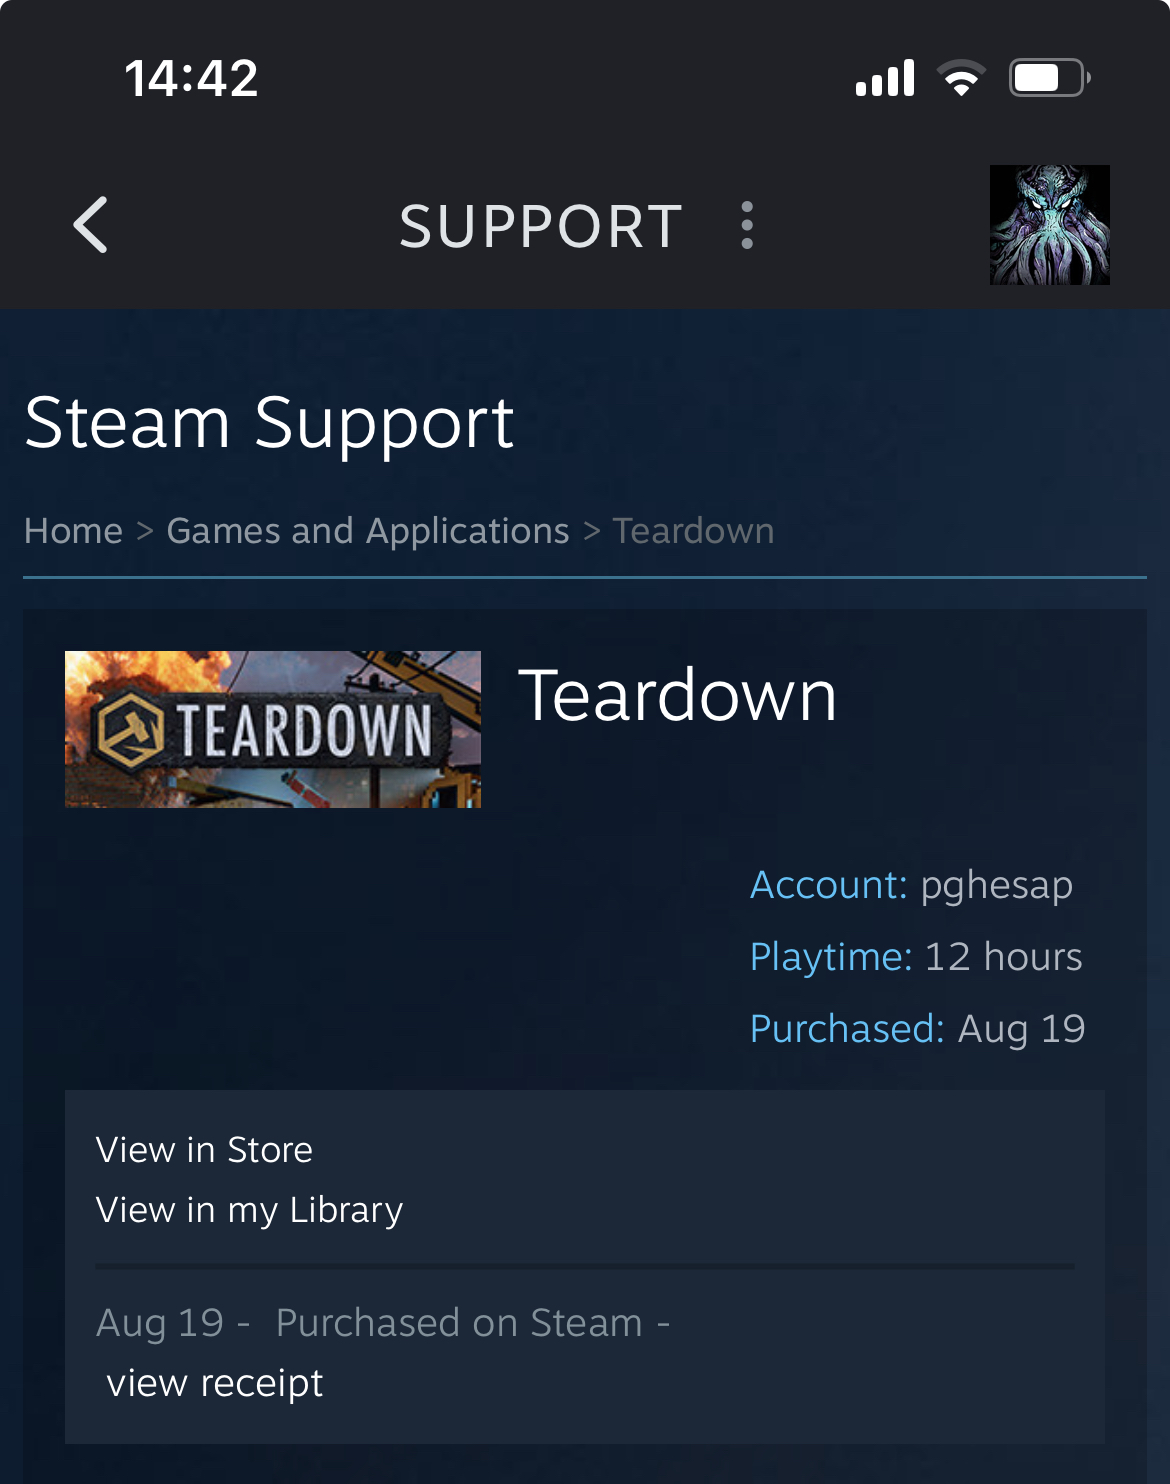The width and height of the screenshot is (1170, 1484).
Task: Select the Account pghesap text
Action: (911, 885)
